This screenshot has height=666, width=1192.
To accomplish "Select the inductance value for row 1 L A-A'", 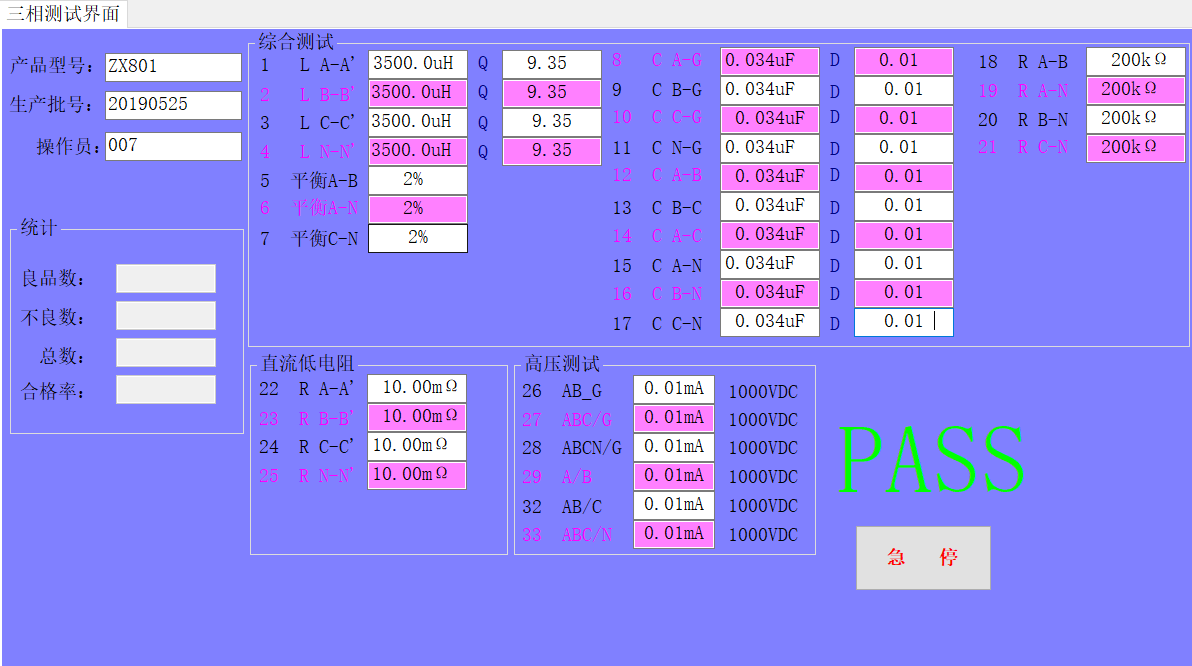I will (417, 63).
